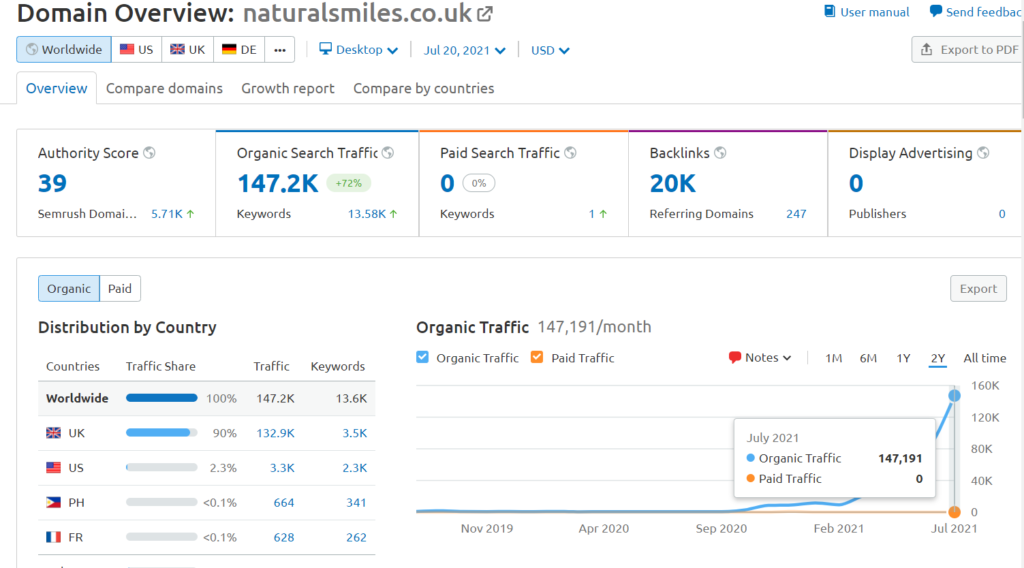This screenshot has height=568, width=1024.
Task: Switch to Growth report tab
Action: 288,88
